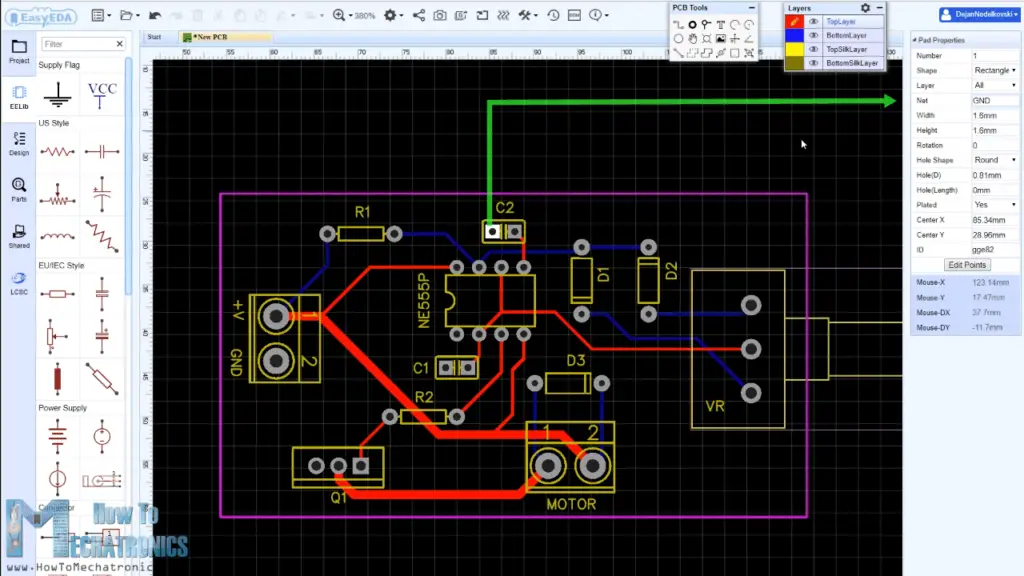This screenshot has width=1024, height=576.
Task: Toggle visibility of BottomSilkLayer
Action: click(x=813, y=63)
